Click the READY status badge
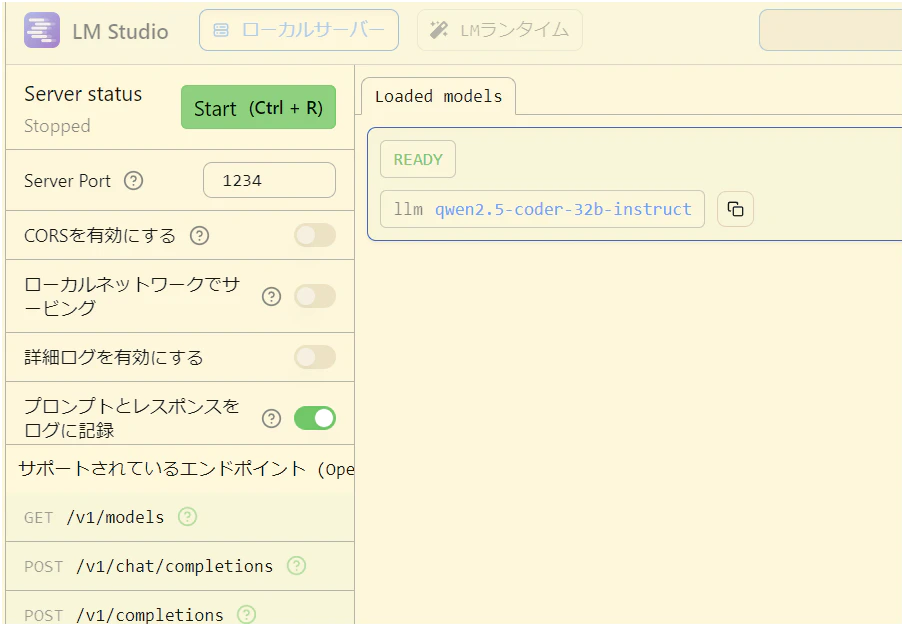This screenshot has height=626, width=904. pos(418,159)
